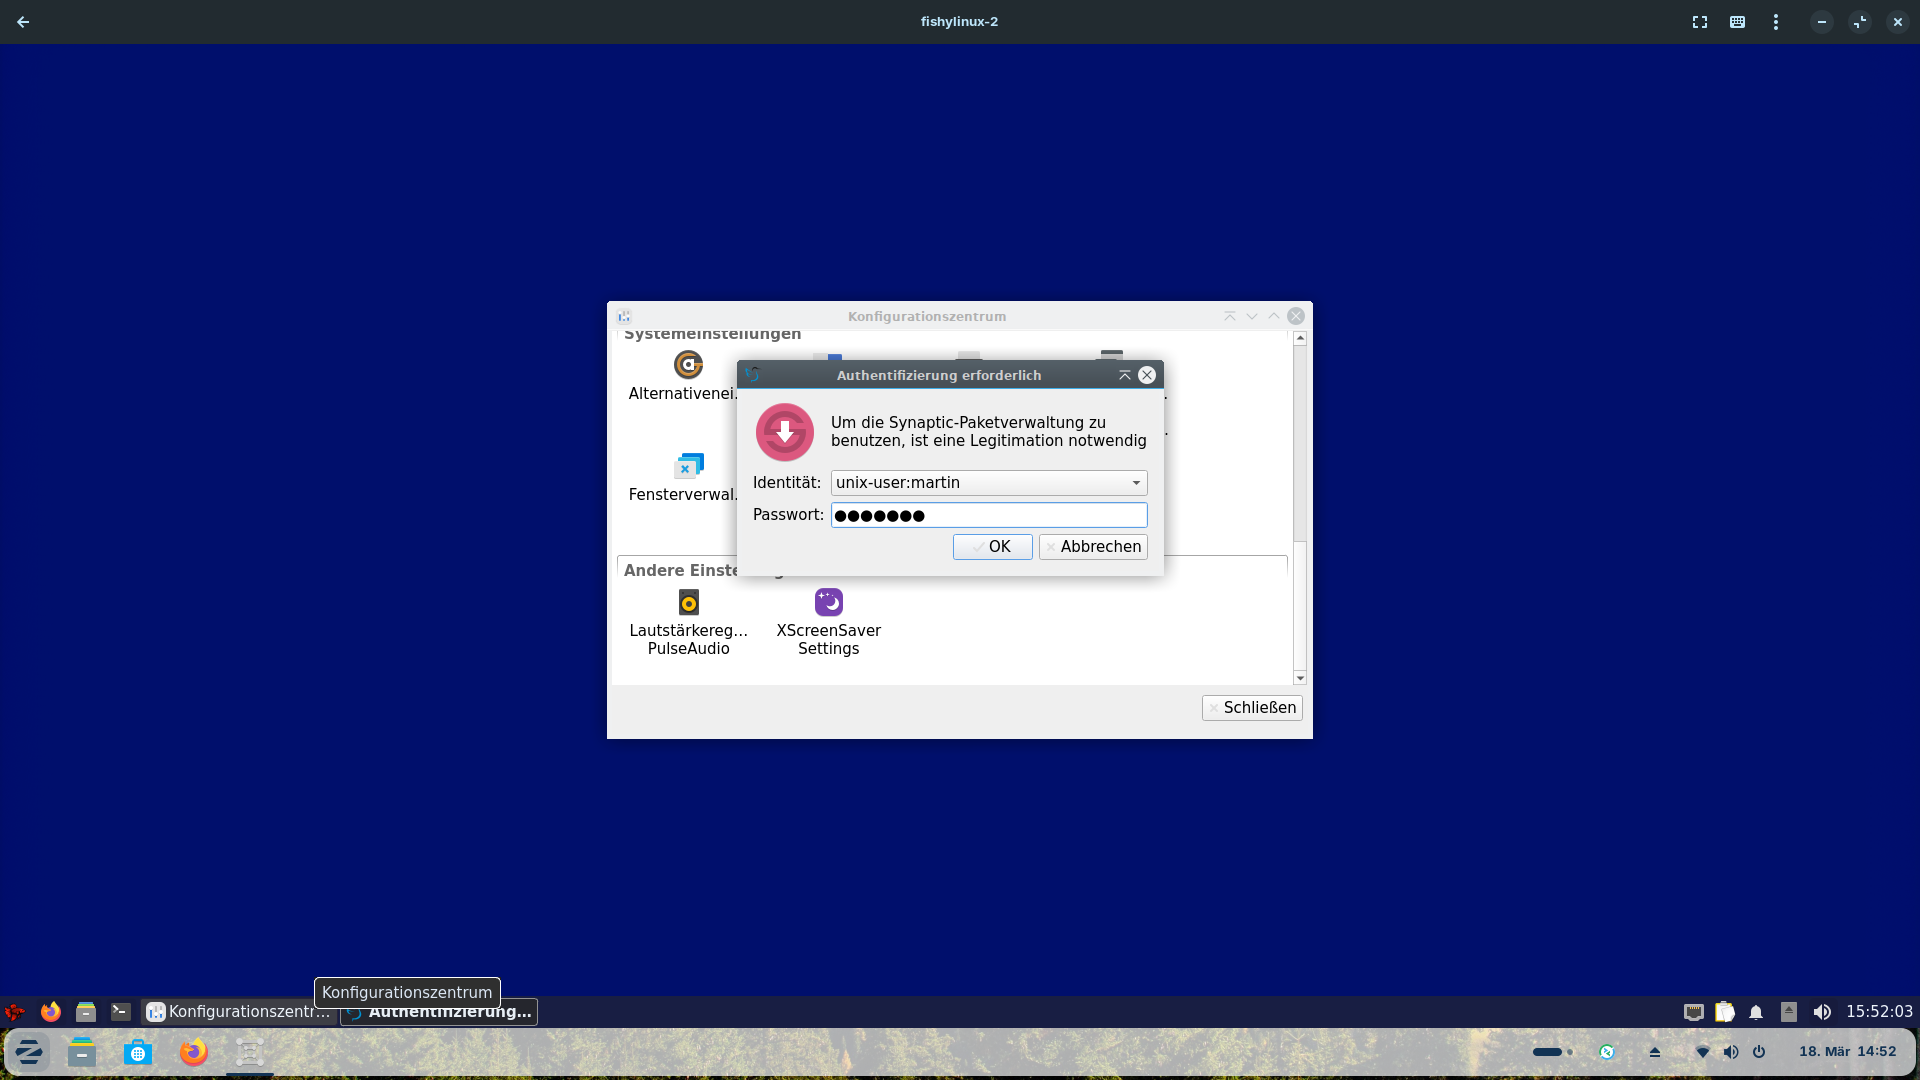Image resolution: width=1920 pixels, height=1080 pixels.
Task: Click notification bell tray icon
Action: (1756, 1012)
